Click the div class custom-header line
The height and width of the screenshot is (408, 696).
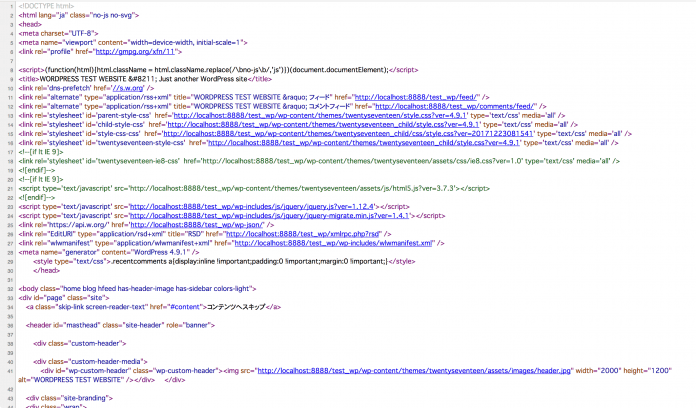(x=79, y=343)
